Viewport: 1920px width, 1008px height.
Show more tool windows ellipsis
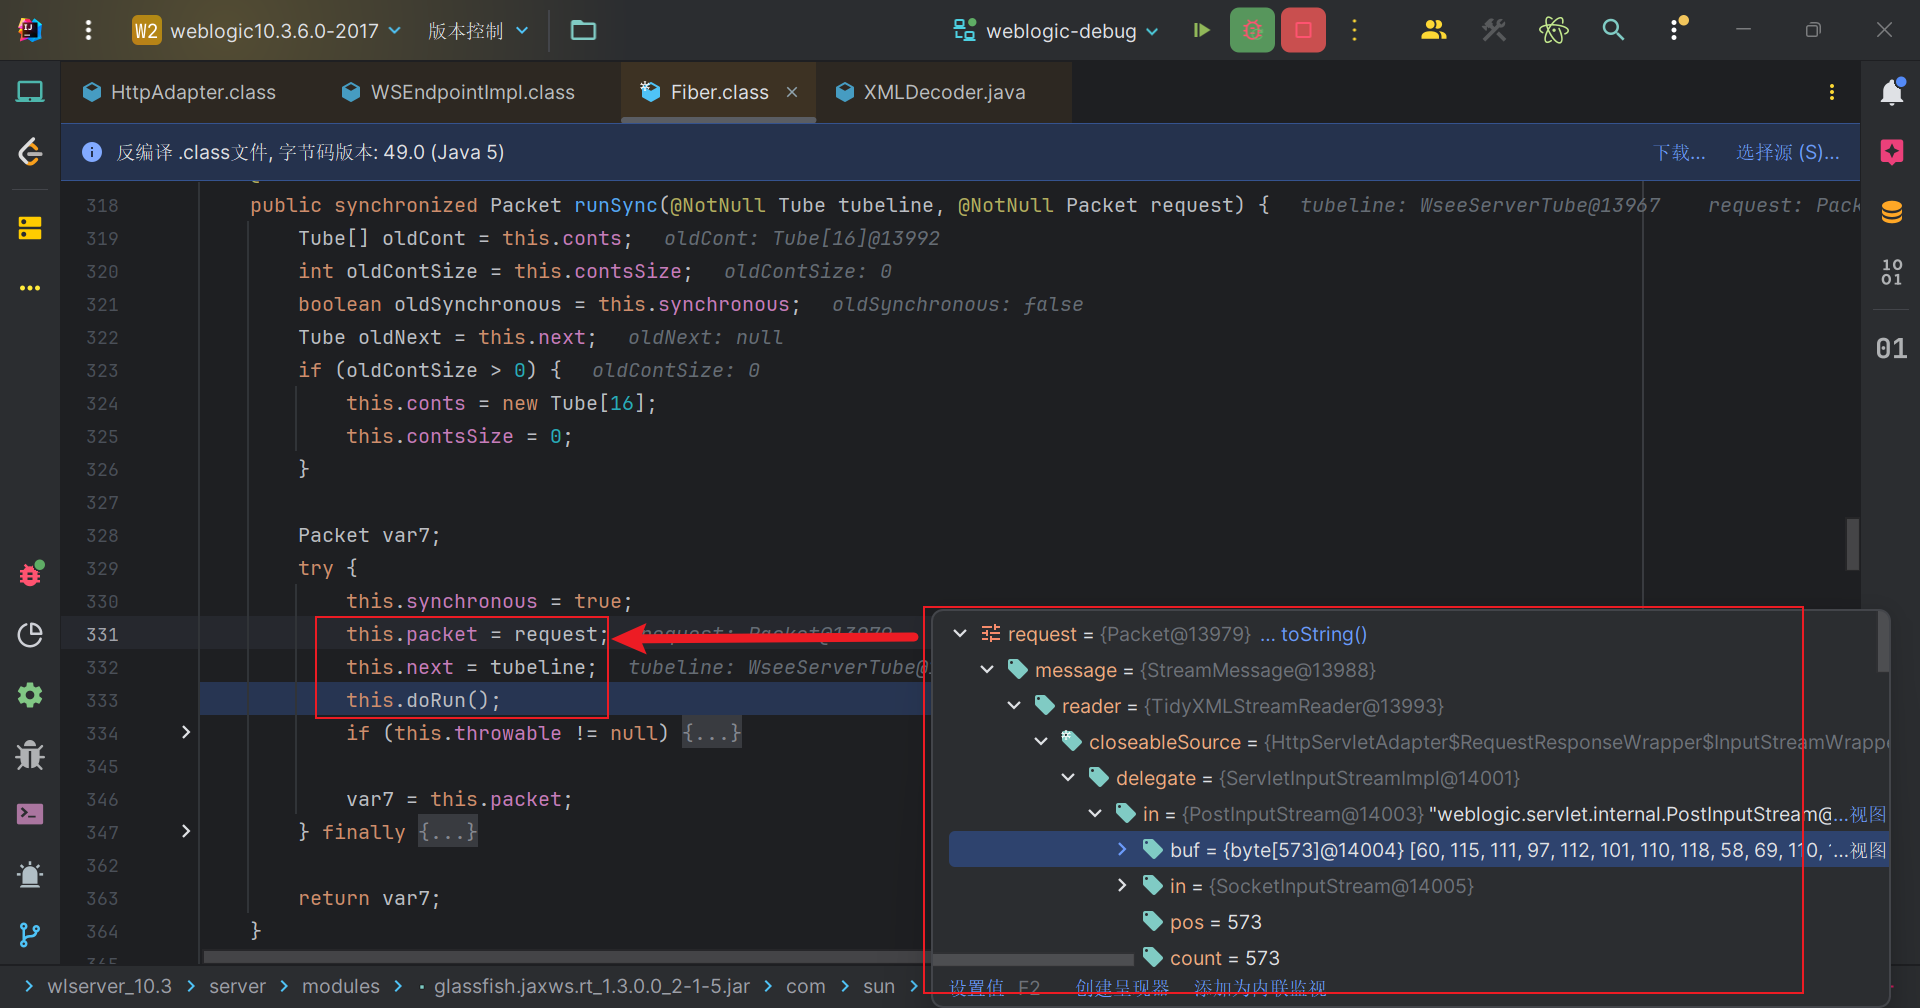pos(30,288)
